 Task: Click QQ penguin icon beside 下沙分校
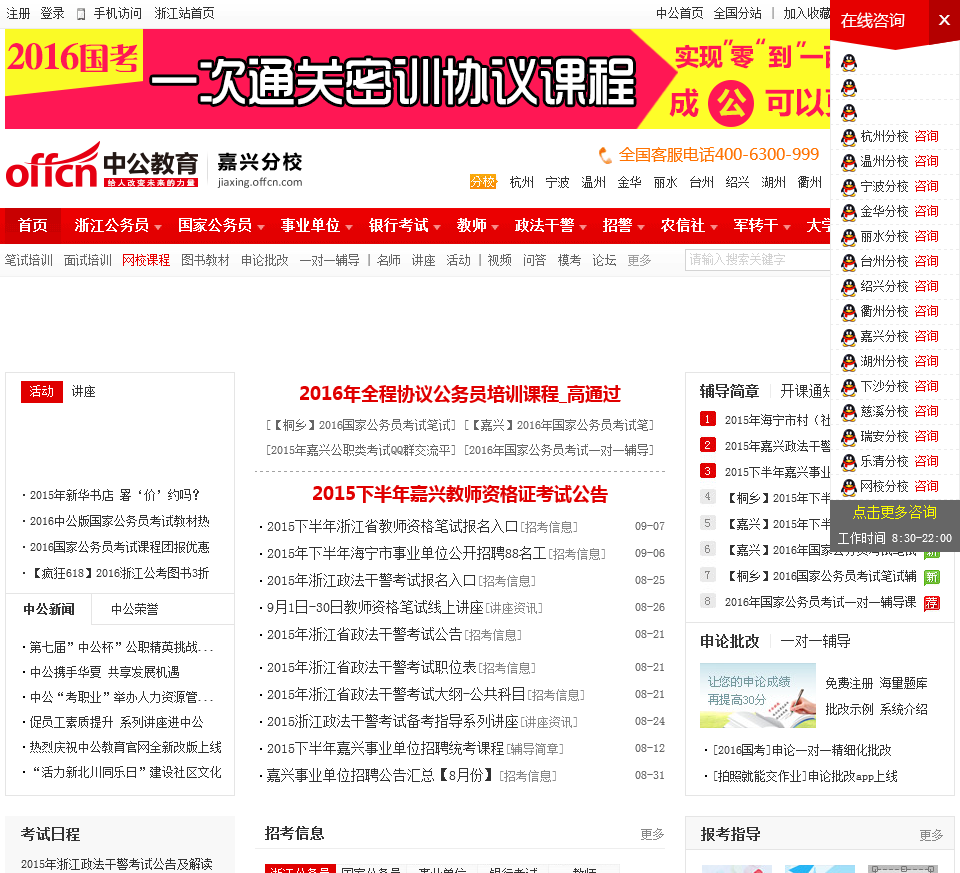(x=849, y=387)
